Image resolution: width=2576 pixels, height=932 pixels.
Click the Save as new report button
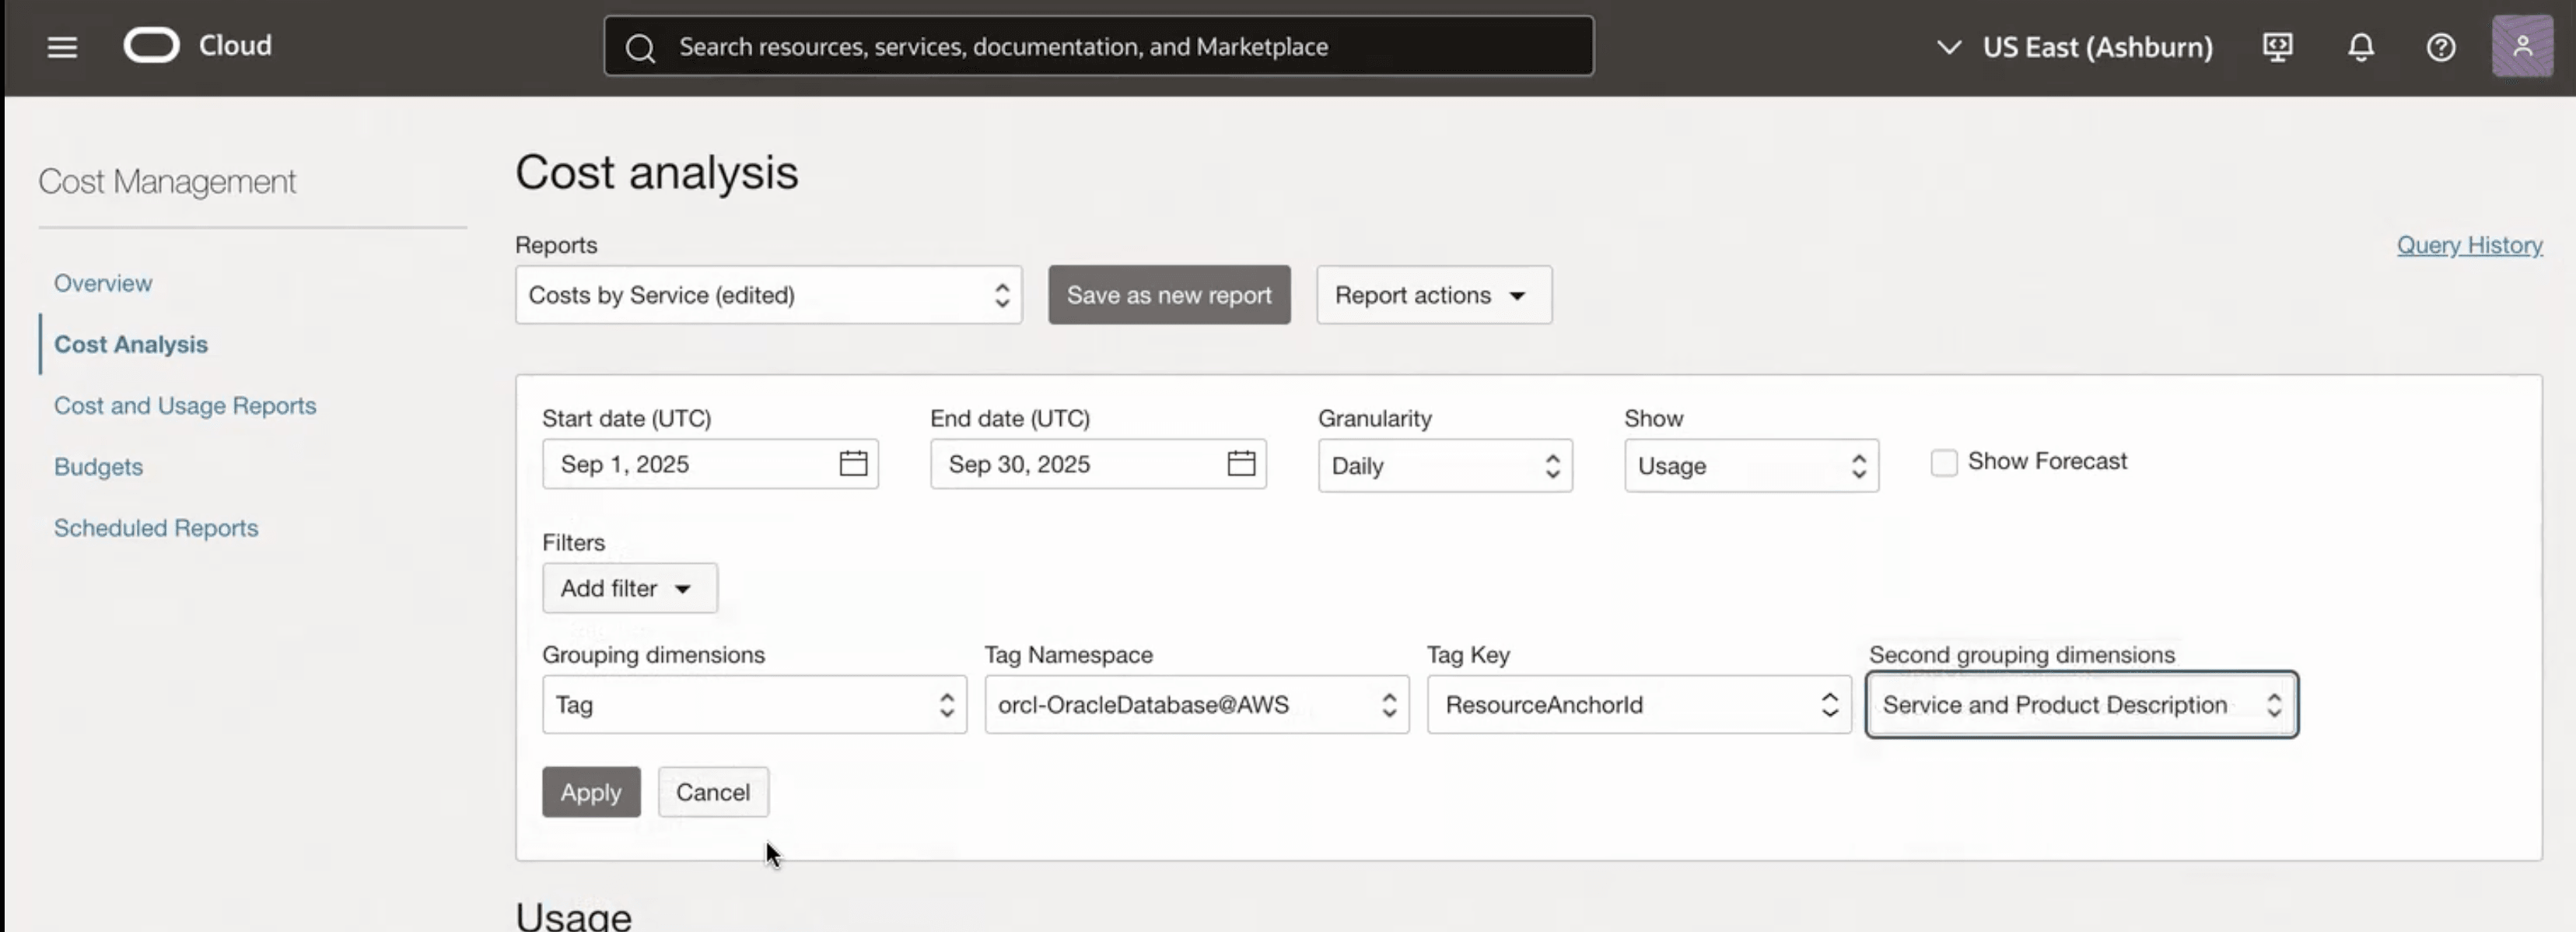point(1169,294)
